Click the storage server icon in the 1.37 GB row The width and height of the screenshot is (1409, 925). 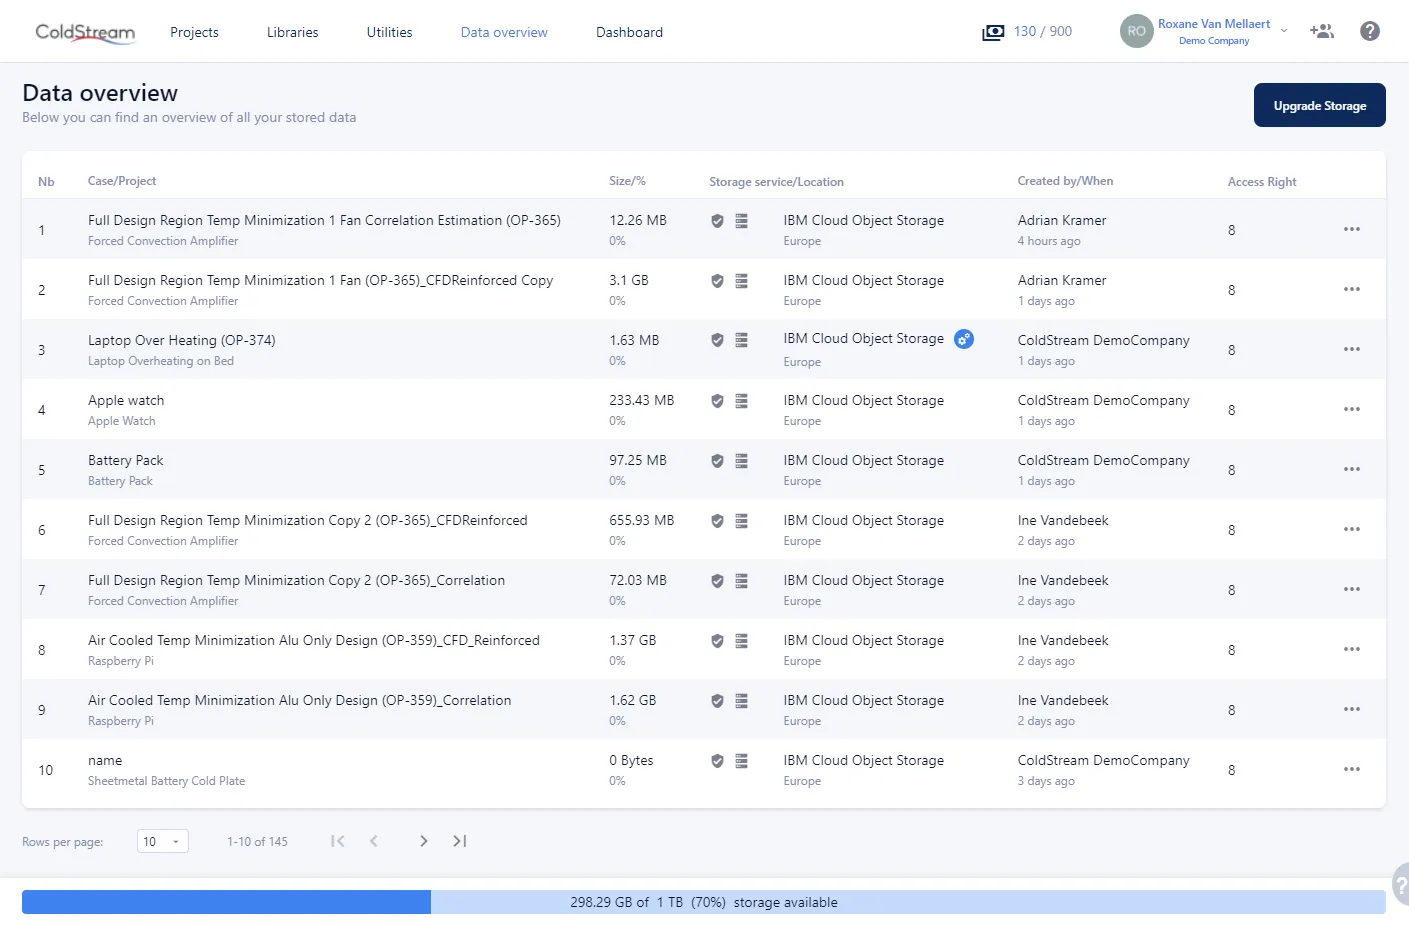(742, 641)
